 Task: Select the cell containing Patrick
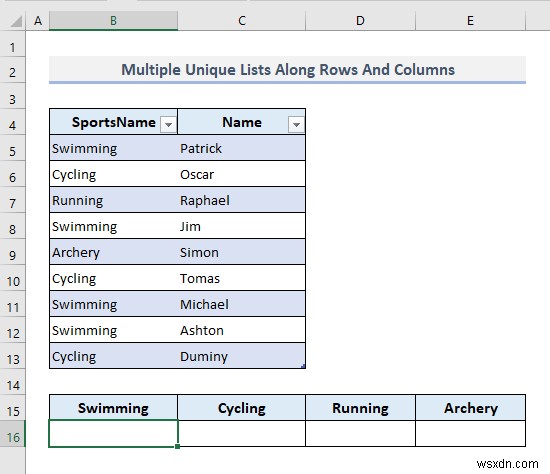(x=242, y=148)
